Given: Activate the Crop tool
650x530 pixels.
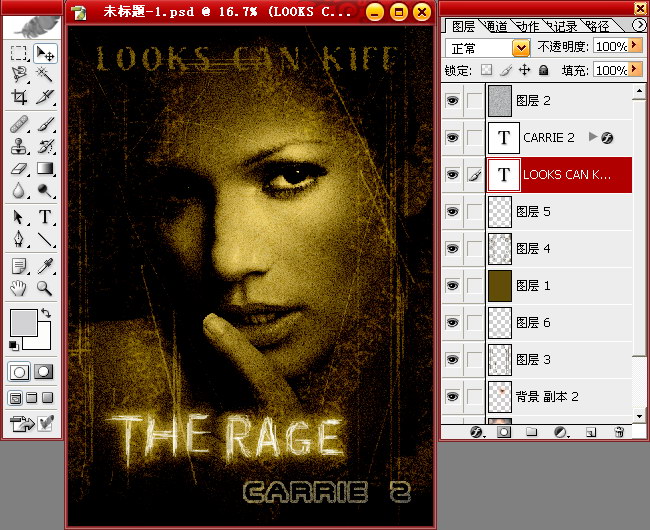Looking at the screenshot, I should tap(18, 97).
